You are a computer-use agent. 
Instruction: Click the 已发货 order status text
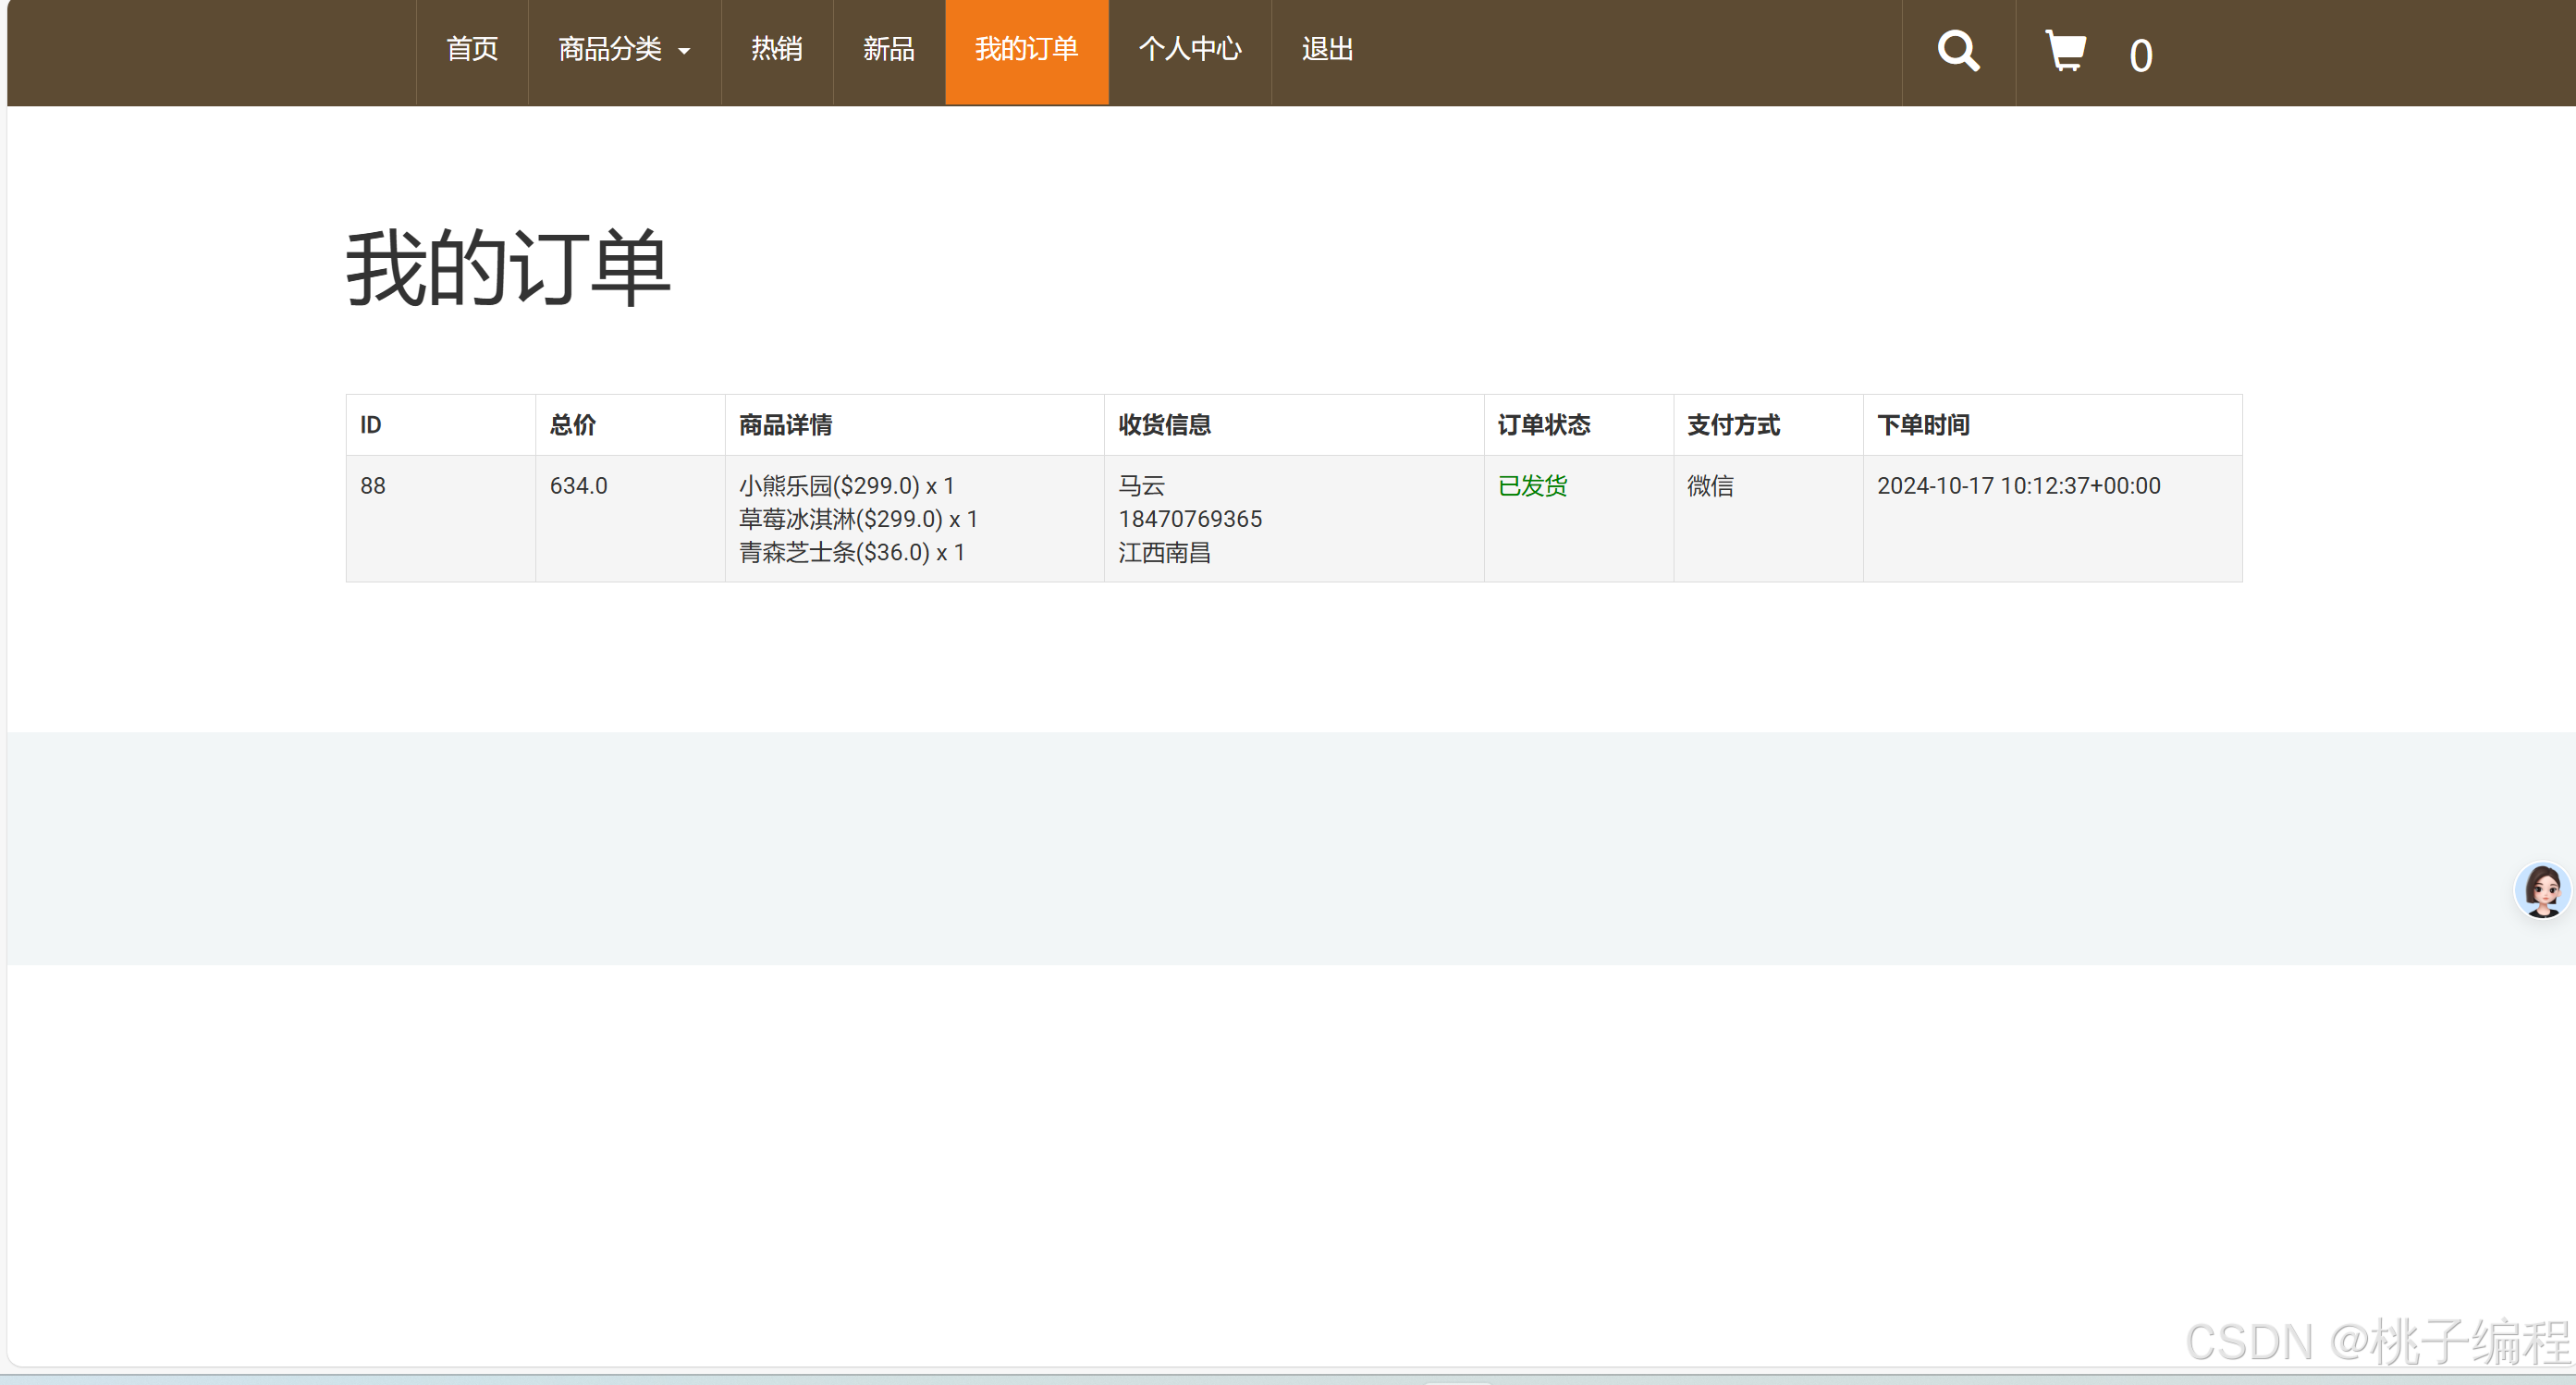tap(1532, 486)
